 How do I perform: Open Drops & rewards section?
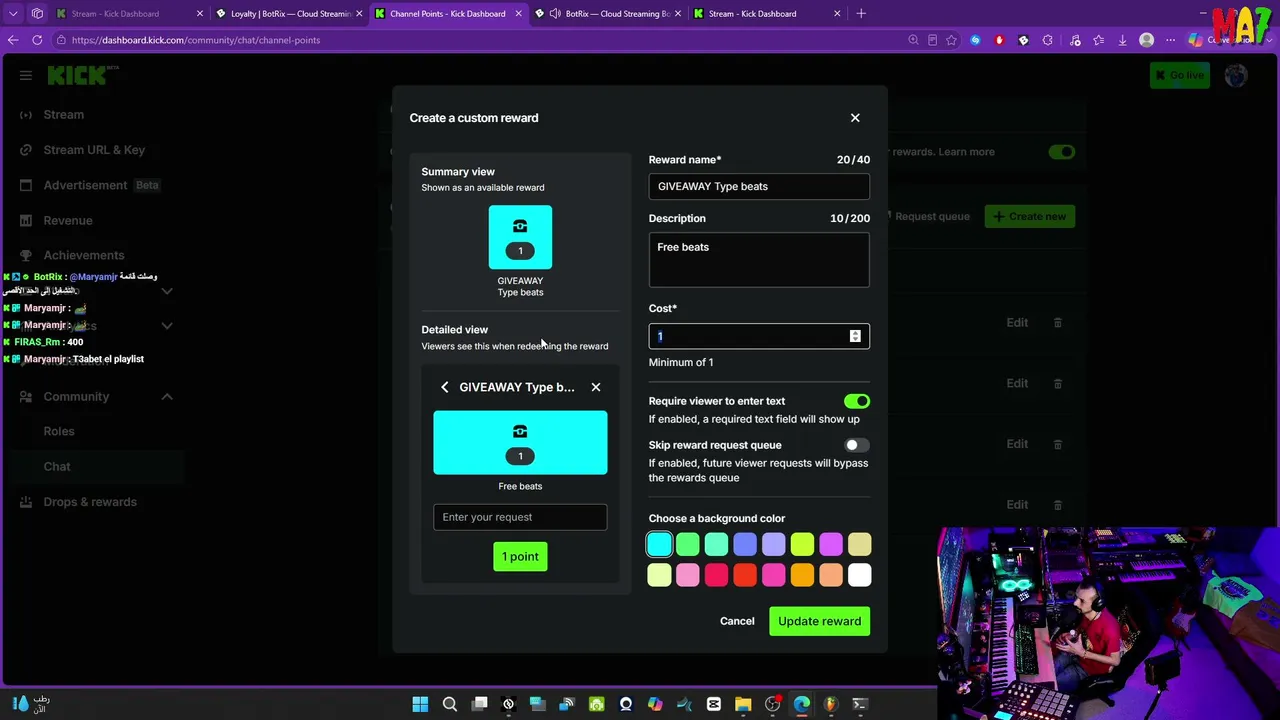click(x=90, y=502)
